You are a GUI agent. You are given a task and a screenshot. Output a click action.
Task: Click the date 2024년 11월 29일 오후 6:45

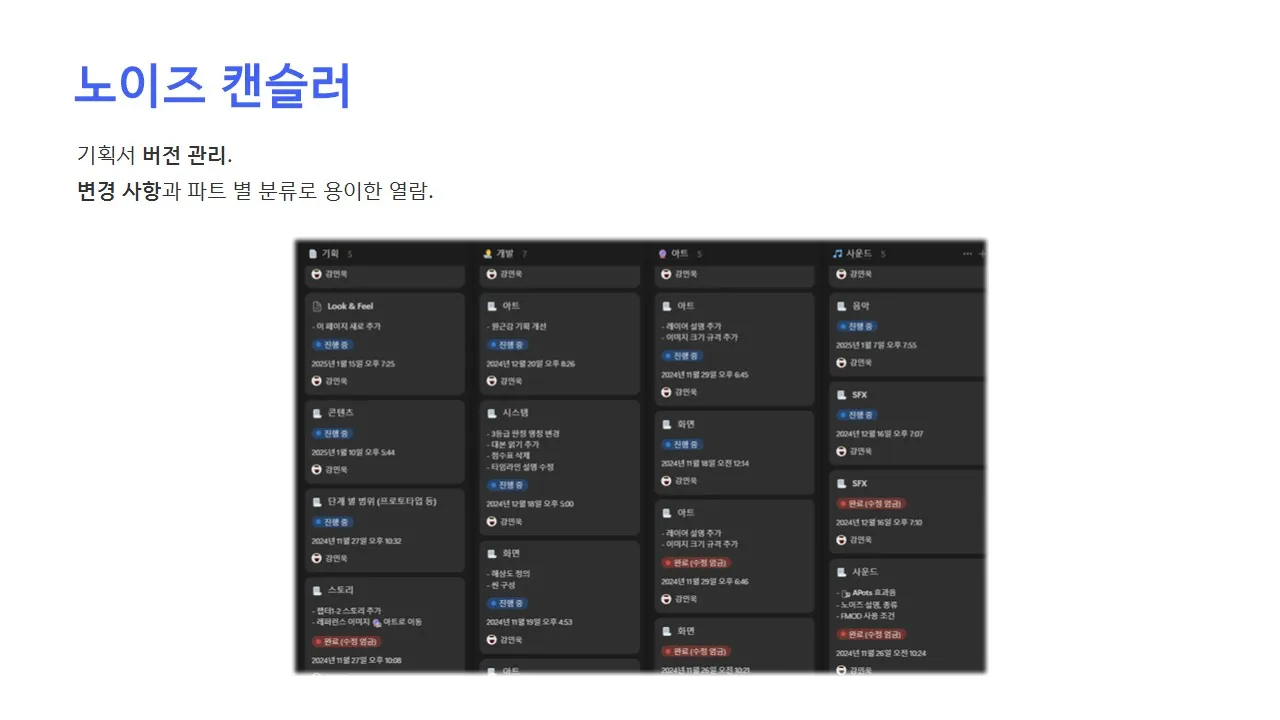[x=705, y=375]
